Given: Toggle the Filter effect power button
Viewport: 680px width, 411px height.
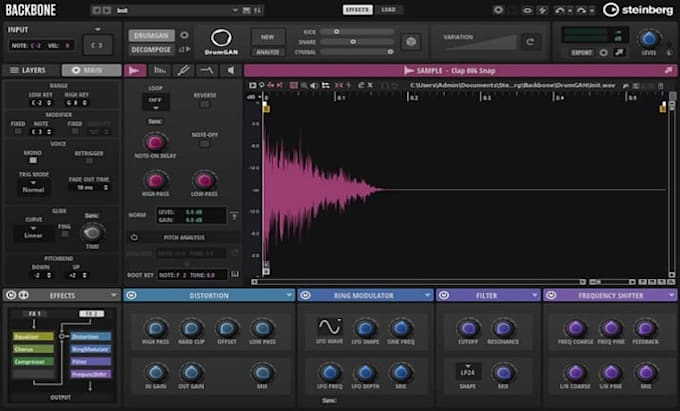Looking at the screenshot, I should pyautogui.click(x=444, y=295).
